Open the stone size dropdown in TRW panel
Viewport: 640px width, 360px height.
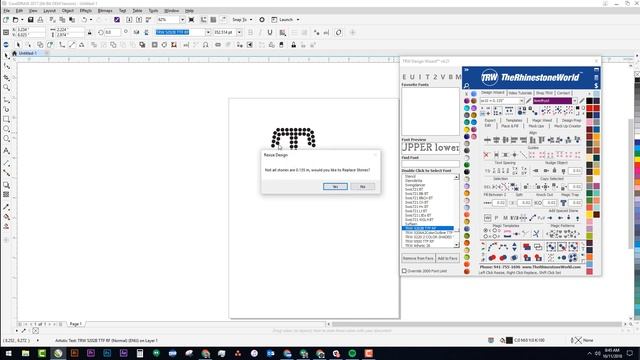click(521, 101)
